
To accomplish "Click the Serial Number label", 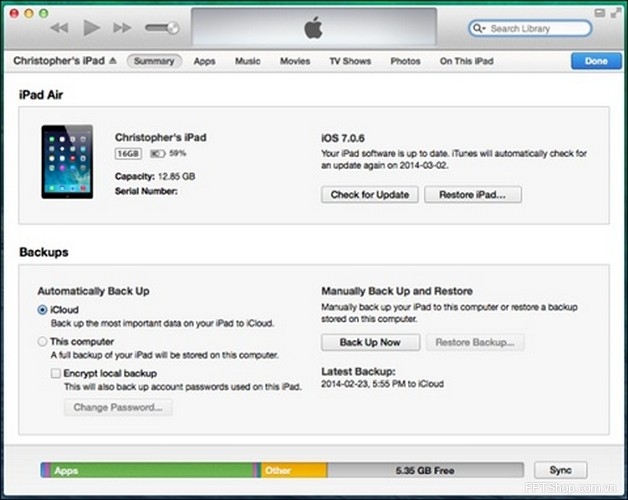I will 146,191.
